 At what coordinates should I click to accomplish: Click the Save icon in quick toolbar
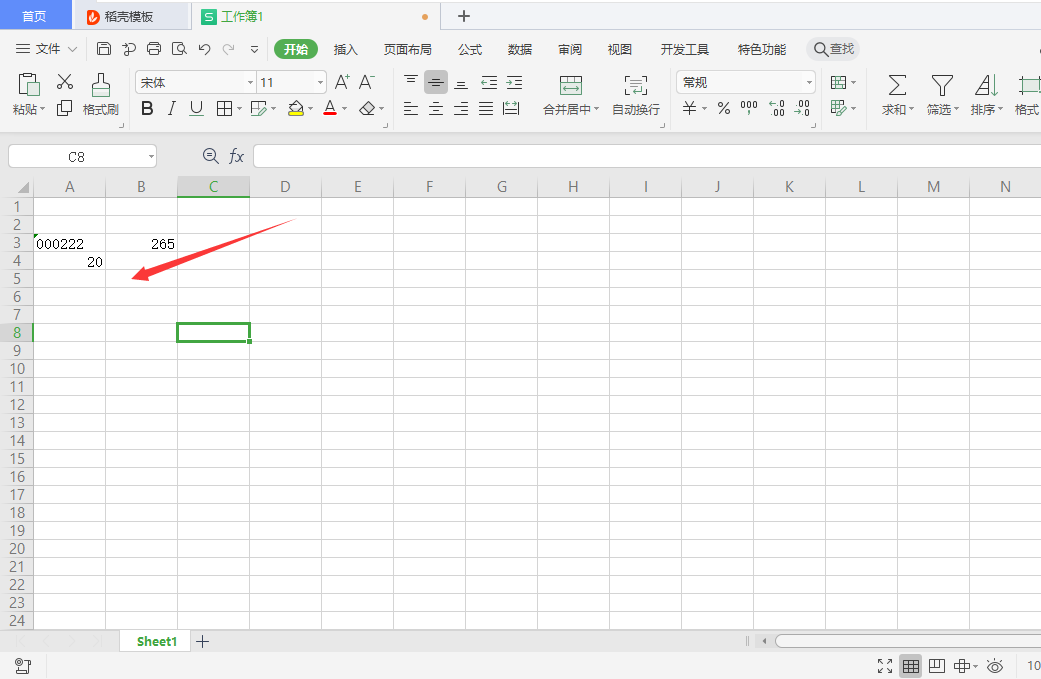point(104,49)
